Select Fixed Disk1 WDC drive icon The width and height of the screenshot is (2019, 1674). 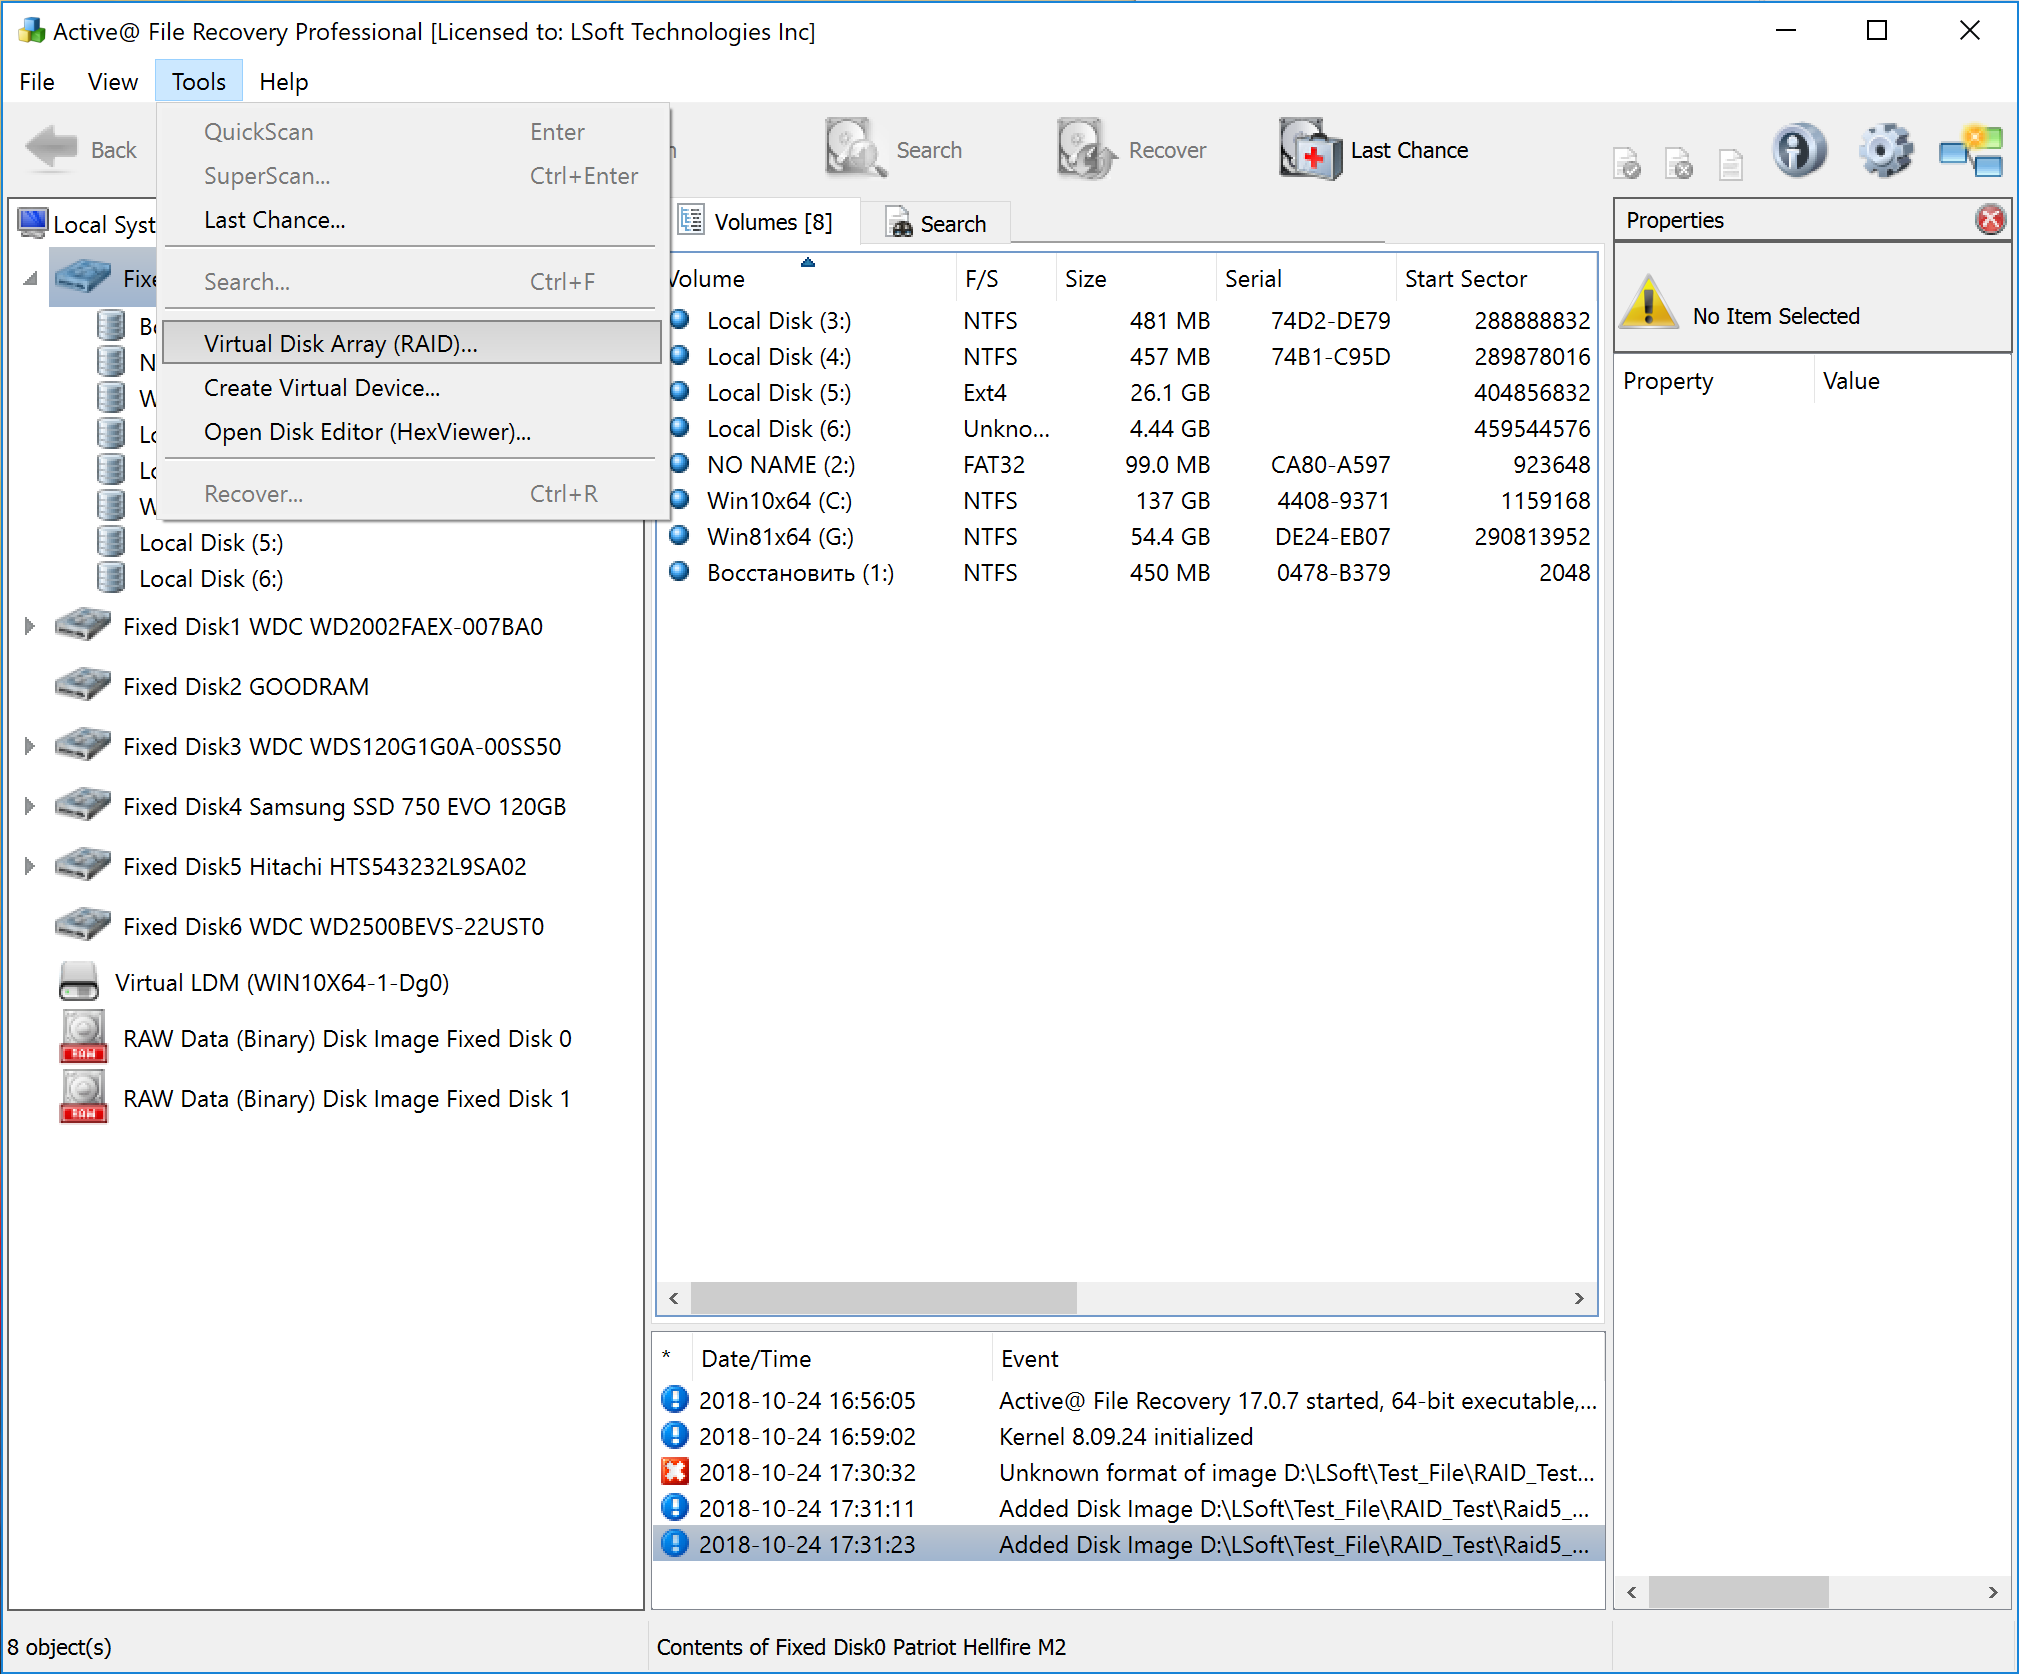82,626
